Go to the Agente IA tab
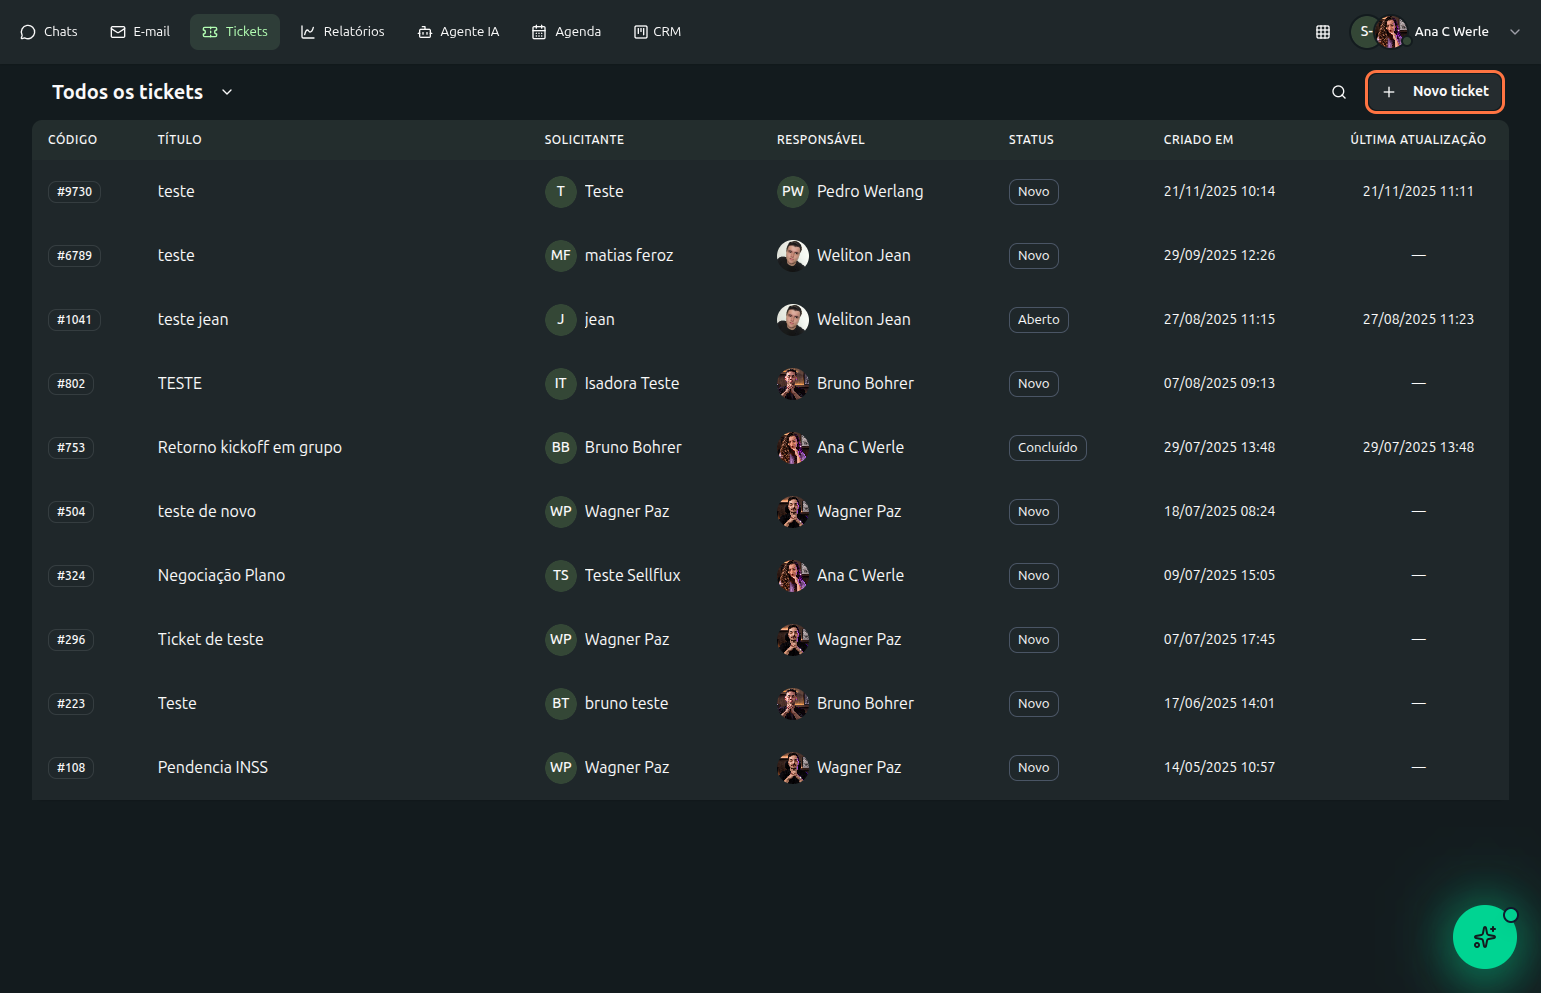 pos(458,32)
